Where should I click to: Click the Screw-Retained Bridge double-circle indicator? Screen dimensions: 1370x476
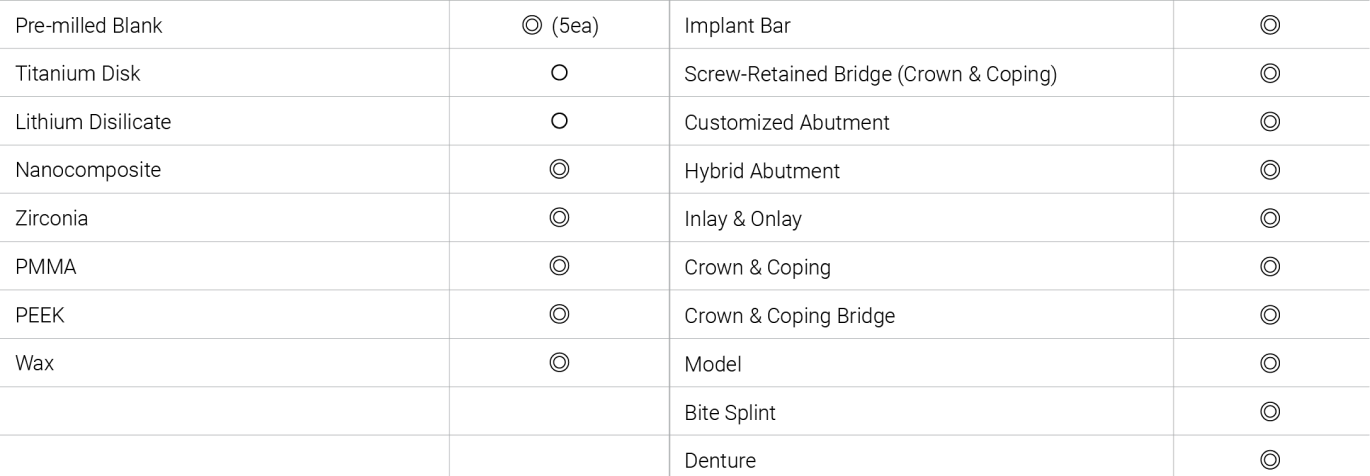(1270, 74)
